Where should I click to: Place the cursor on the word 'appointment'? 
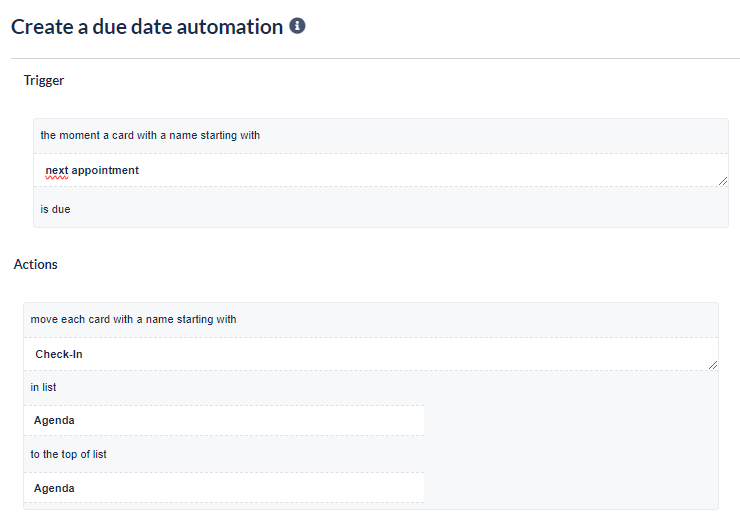coord(105,170)
